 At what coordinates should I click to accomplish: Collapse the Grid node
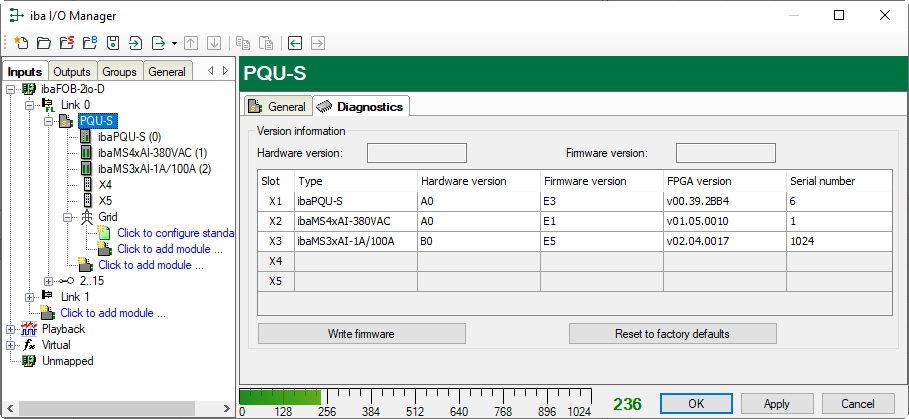pos(67,217)
